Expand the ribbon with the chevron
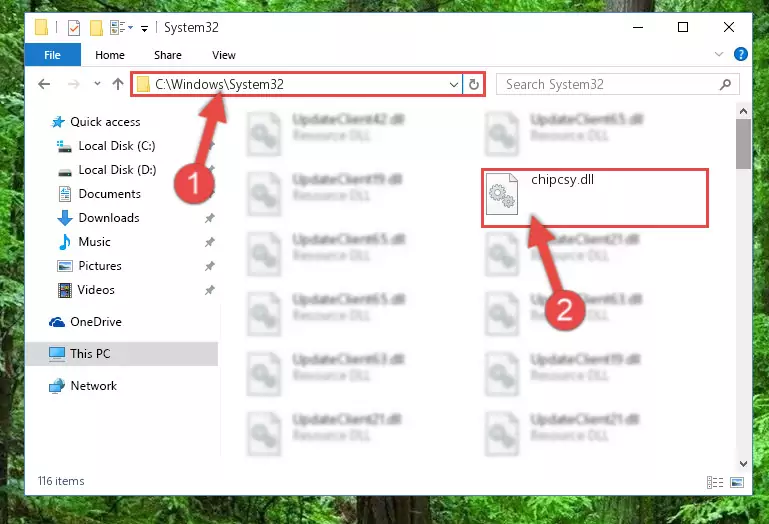769x524 pixels. coord(718,54)
